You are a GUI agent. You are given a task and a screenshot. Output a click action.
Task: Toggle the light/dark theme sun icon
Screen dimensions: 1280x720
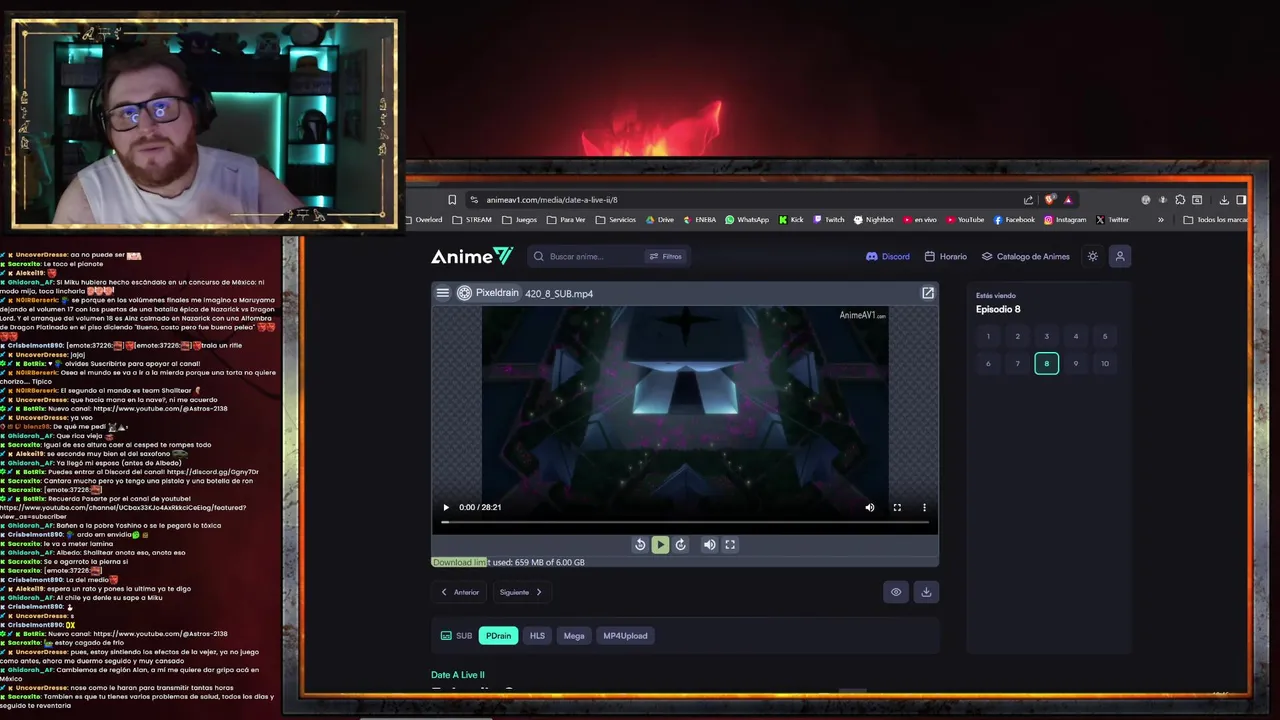[1093, 256]
